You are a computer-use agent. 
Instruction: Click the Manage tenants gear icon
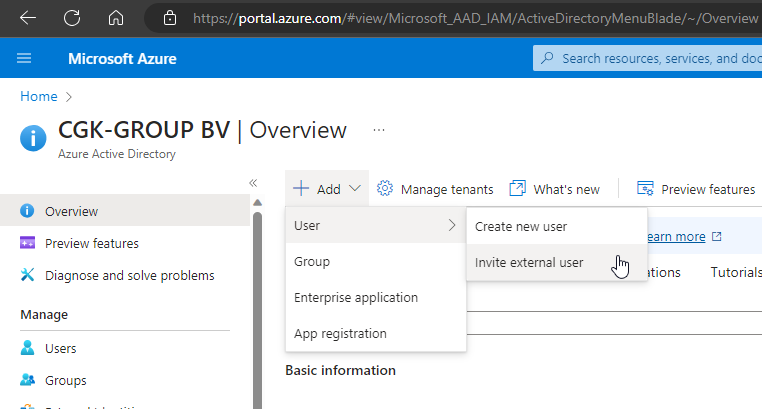pos(385,188)
